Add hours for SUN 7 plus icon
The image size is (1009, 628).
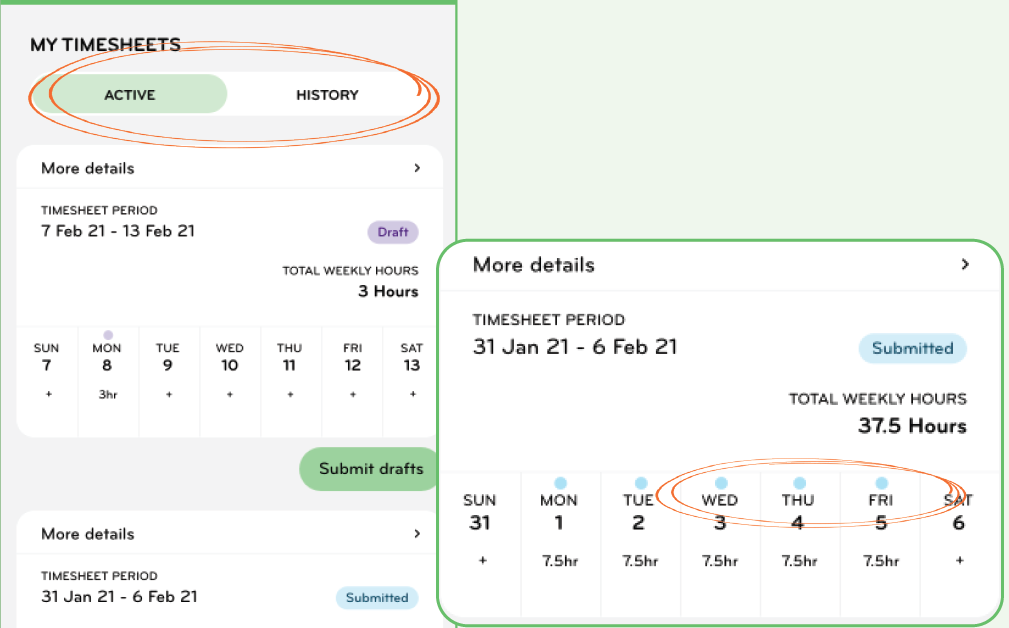pos(48,394)
